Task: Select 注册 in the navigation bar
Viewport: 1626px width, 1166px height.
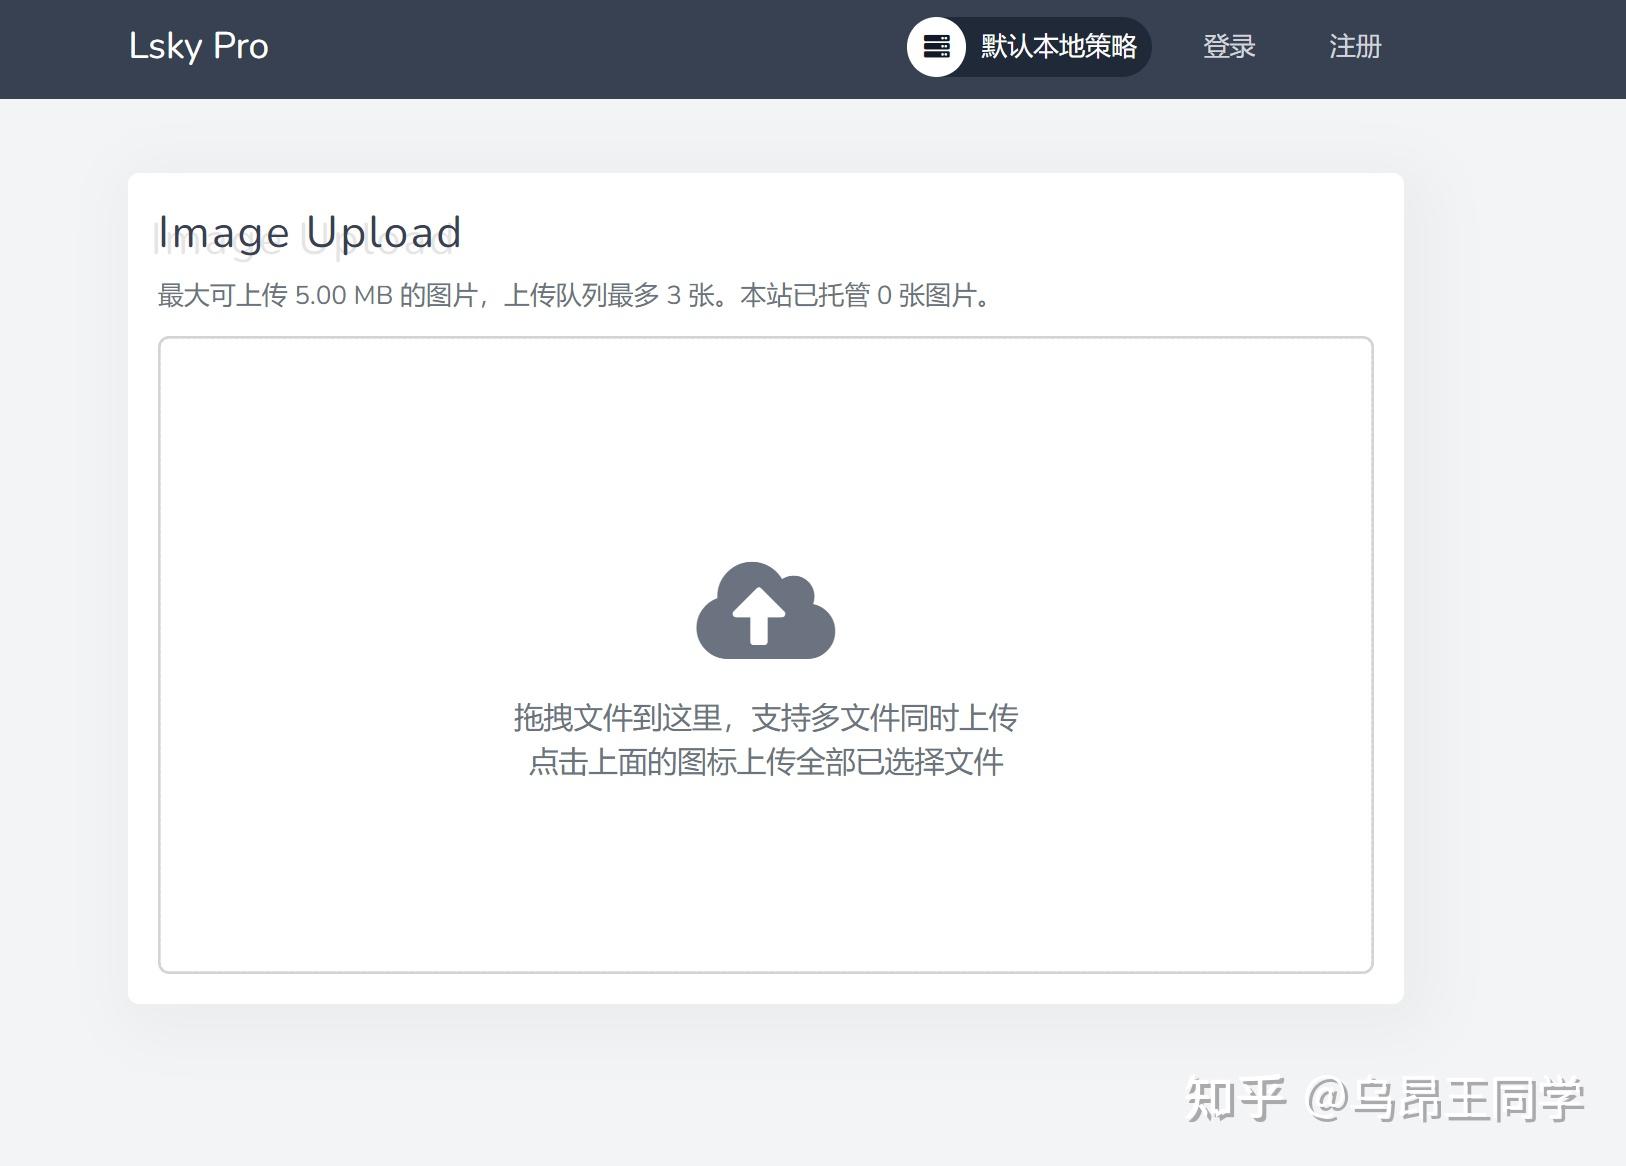Action: coord(1355,46)
